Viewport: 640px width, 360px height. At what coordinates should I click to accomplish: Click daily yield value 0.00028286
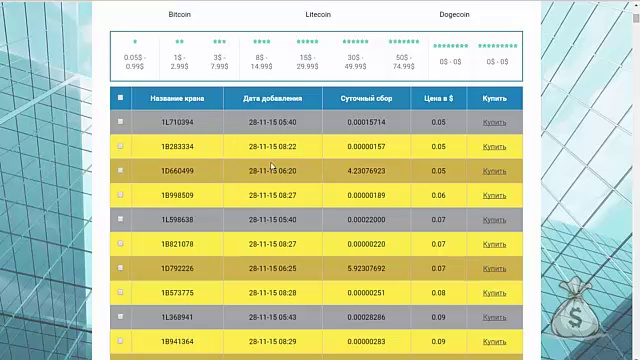point(366,317)
